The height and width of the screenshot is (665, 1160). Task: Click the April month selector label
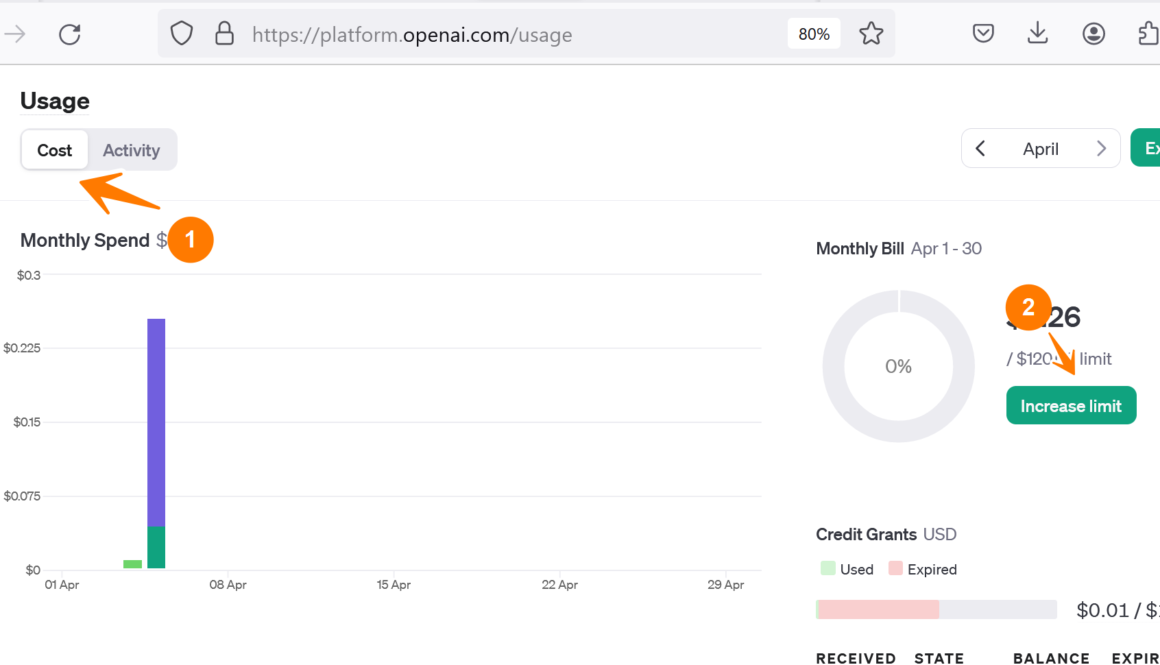pyautogui.click(x=1040, y=149)
